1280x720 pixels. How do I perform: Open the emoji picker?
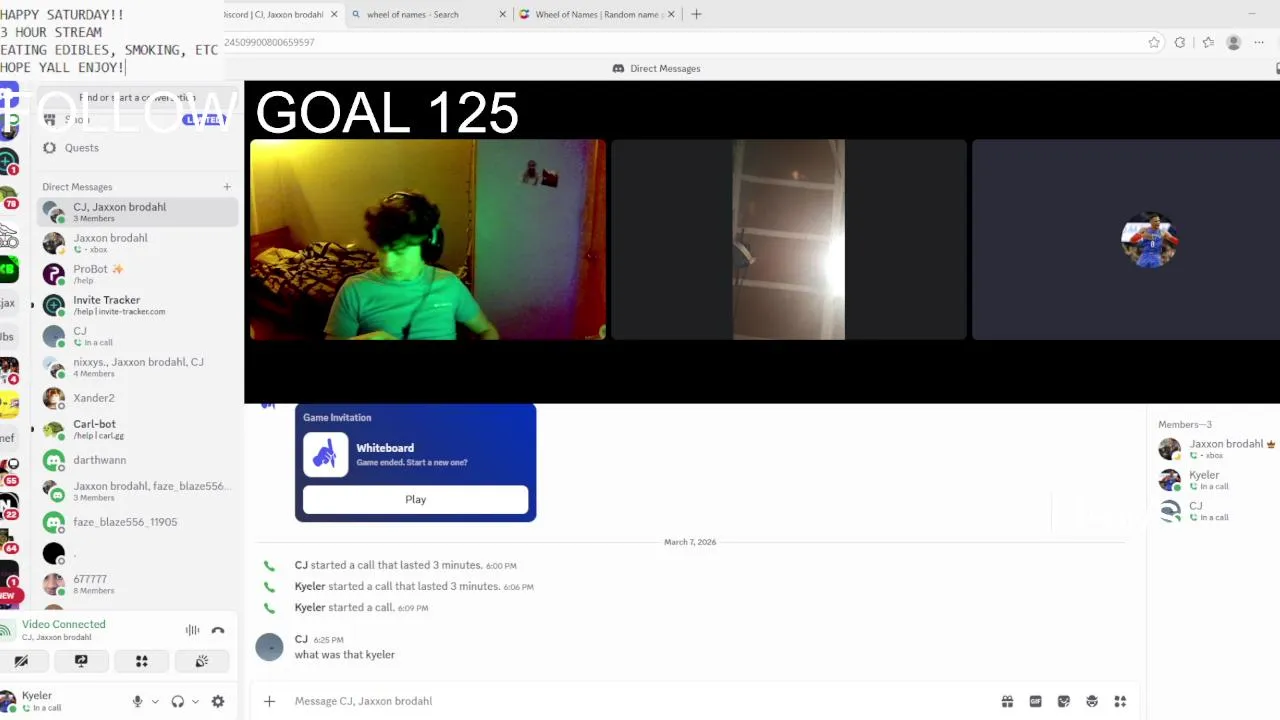pyautogui.click(x=1092, y=701)
